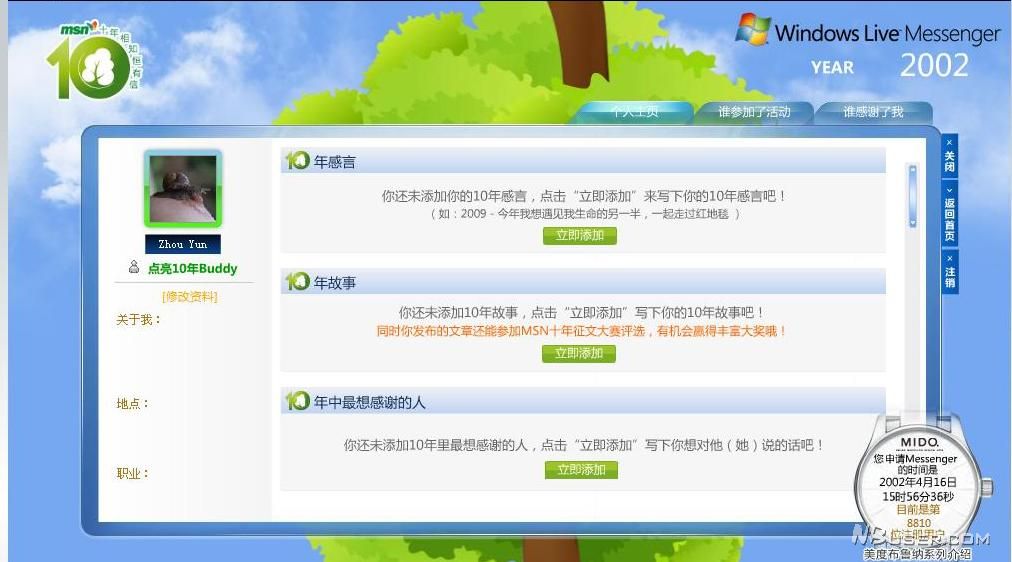
Task: Click the 注销 side tab
Action: [949, 272]
